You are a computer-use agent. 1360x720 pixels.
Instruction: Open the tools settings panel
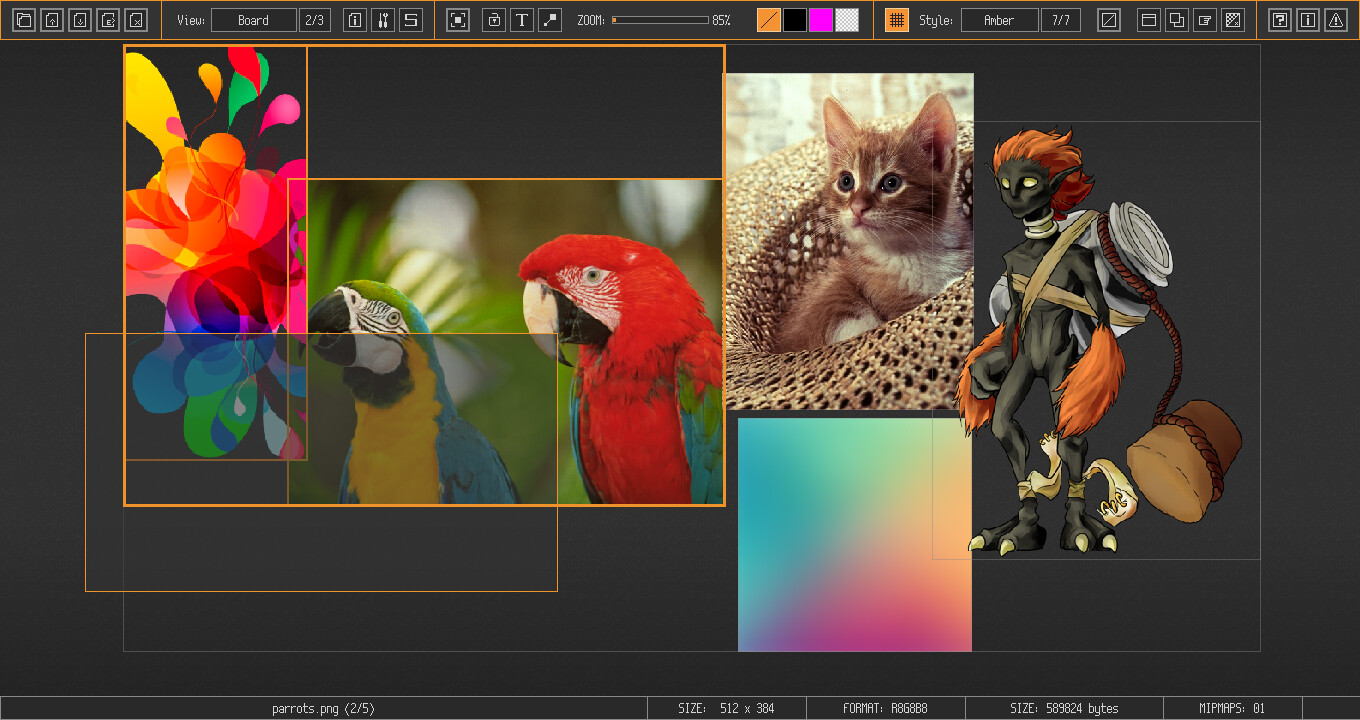point(384,19)
